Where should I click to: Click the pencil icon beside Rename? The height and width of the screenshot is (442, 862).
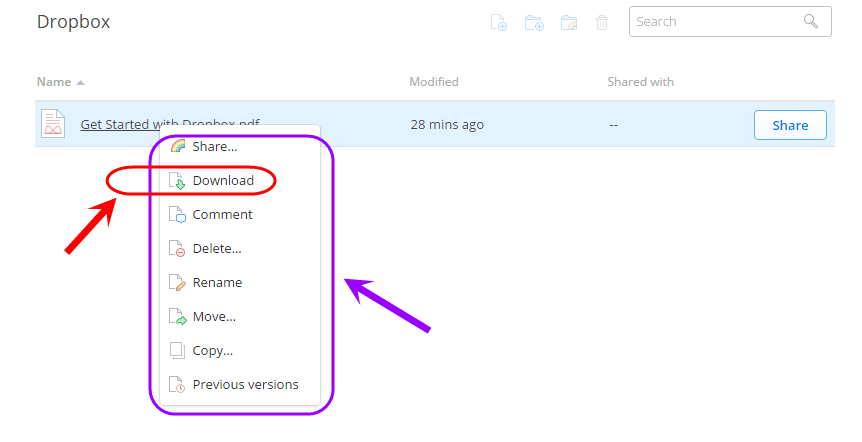coord(177,283)
